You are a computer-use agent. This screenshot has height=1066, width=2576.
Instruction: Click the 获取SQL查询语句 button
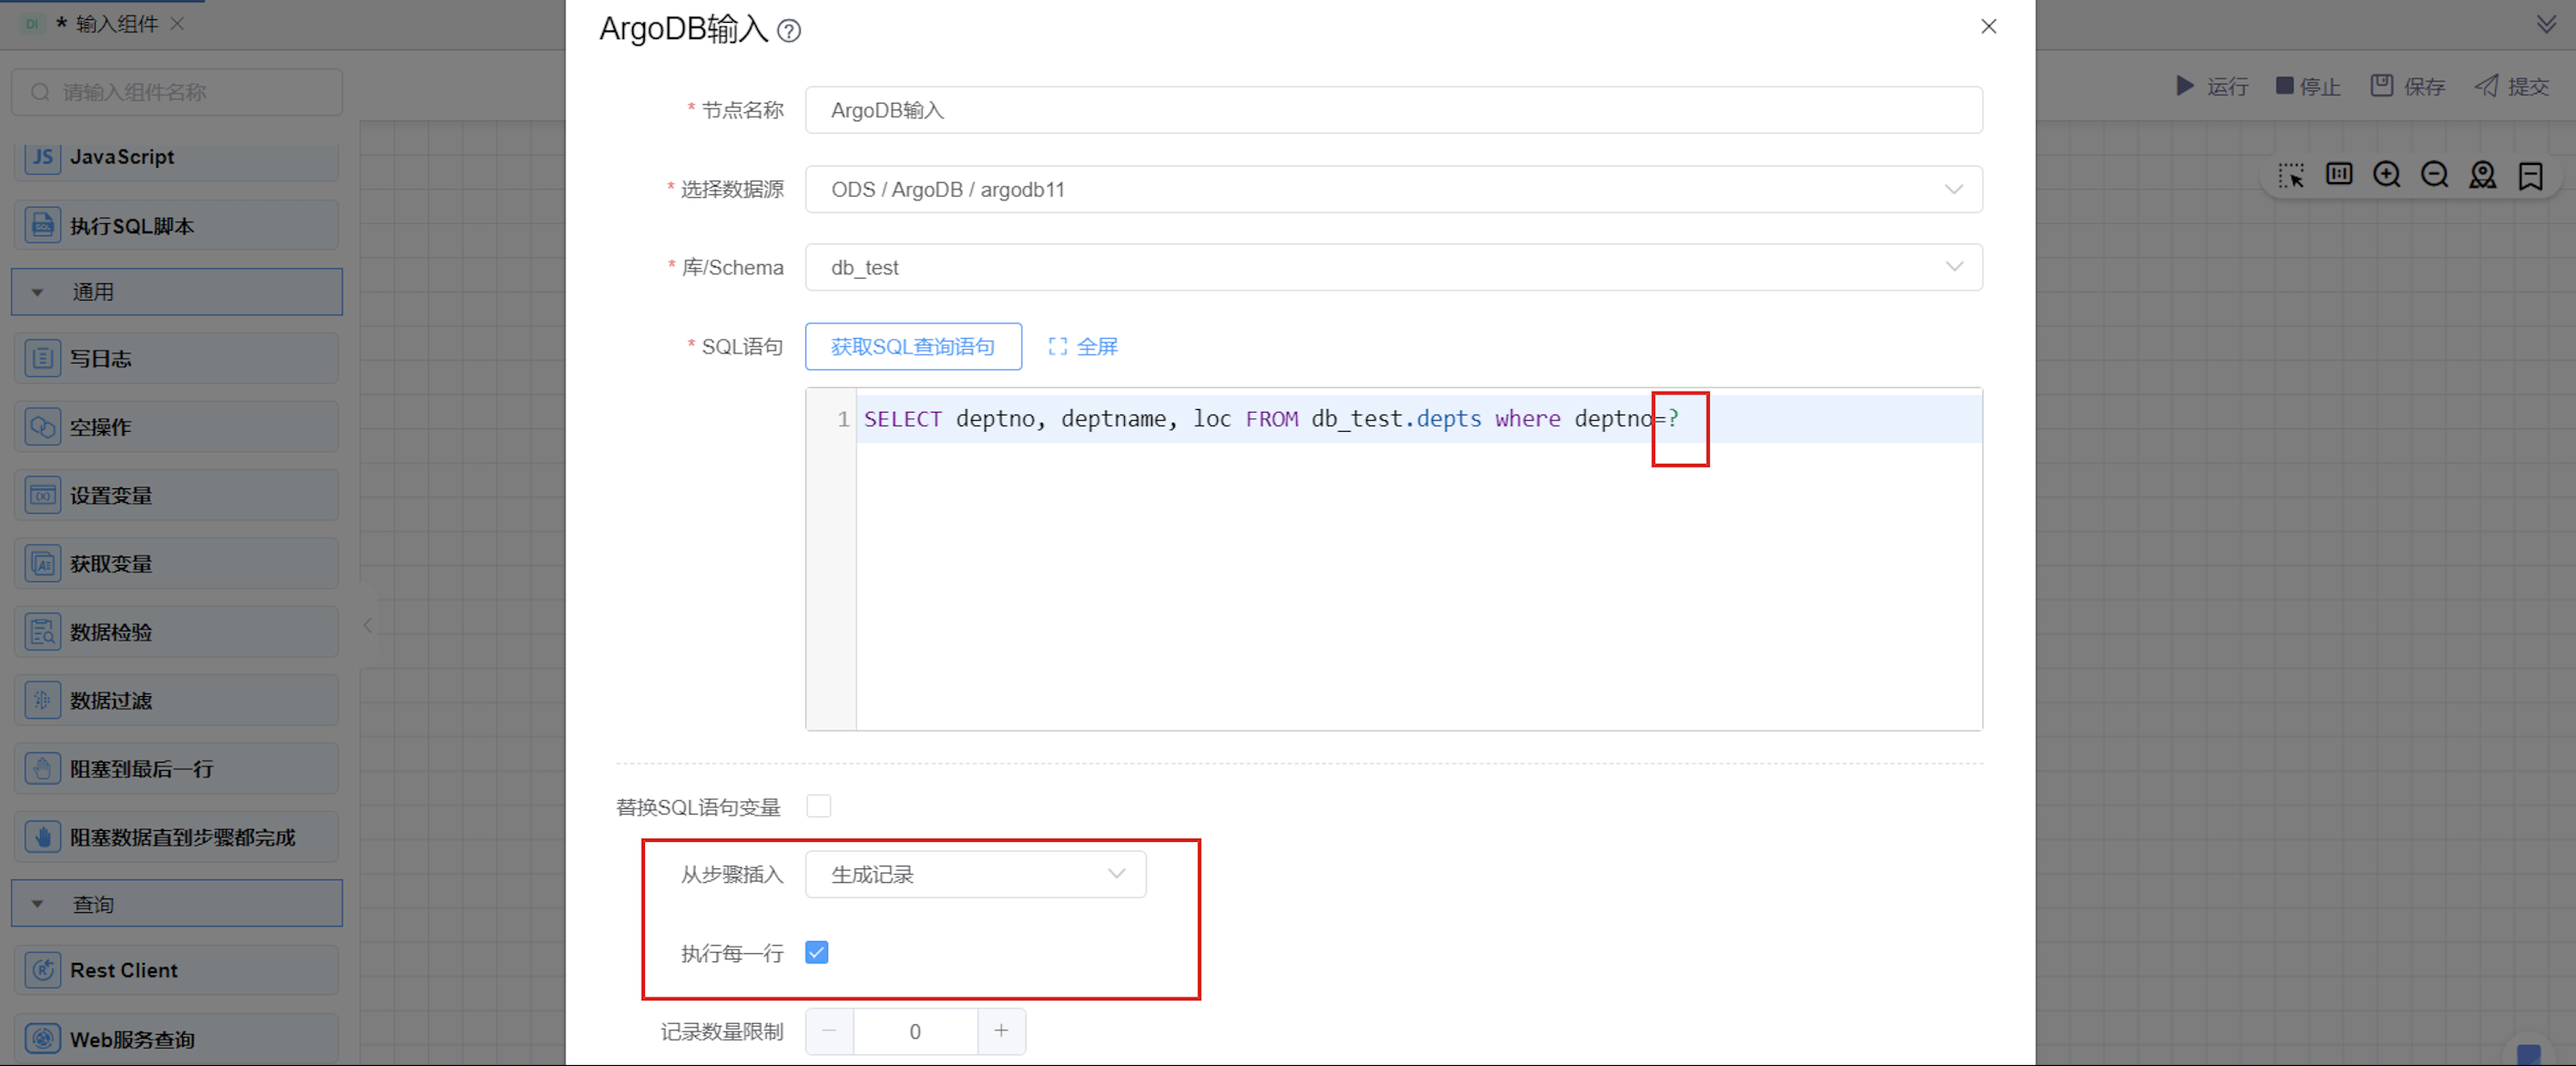click(x=912, y=346)
